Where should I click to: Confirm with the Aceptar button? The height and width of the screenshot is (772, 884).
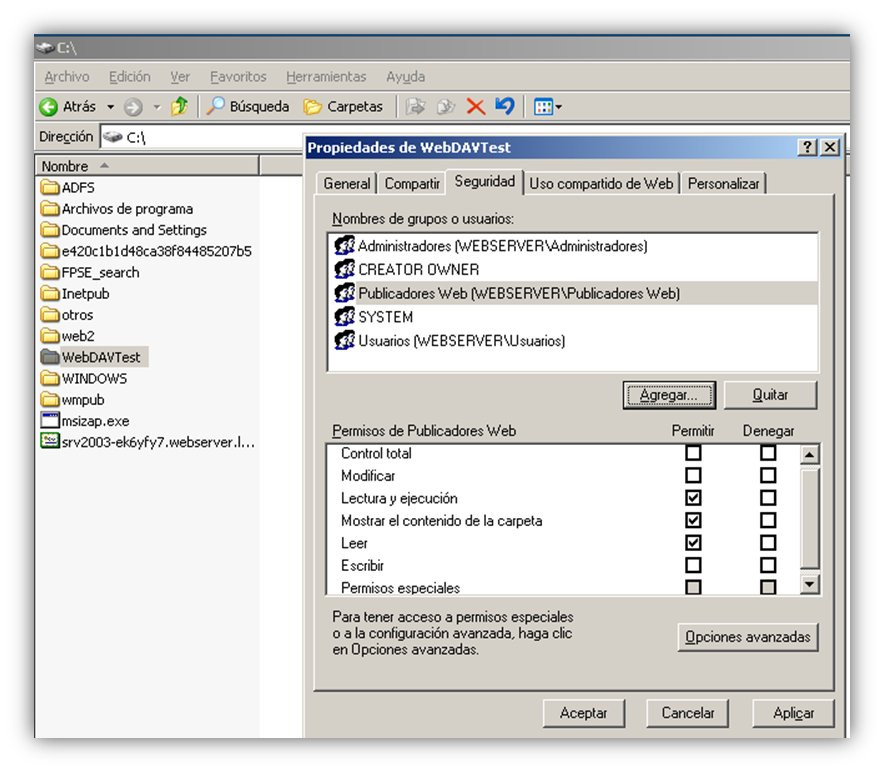(584, 713)
